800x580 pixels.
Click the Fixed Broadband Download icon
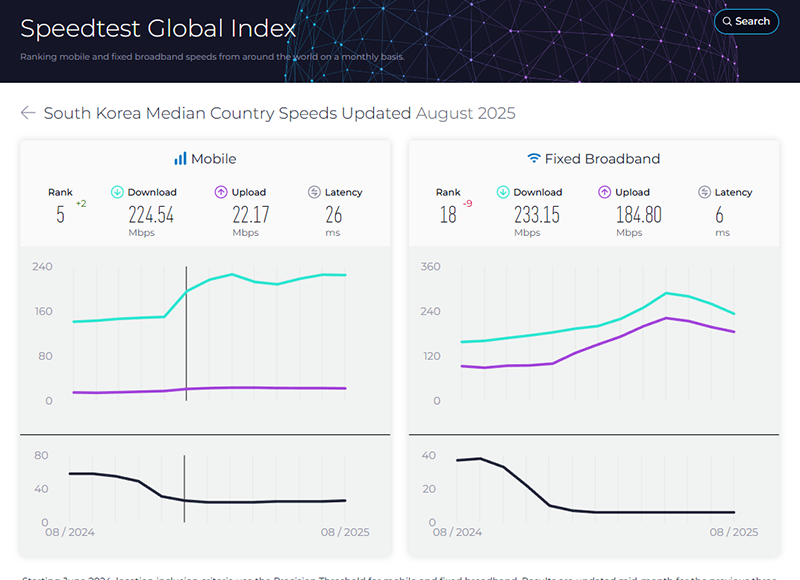[504, 192]
